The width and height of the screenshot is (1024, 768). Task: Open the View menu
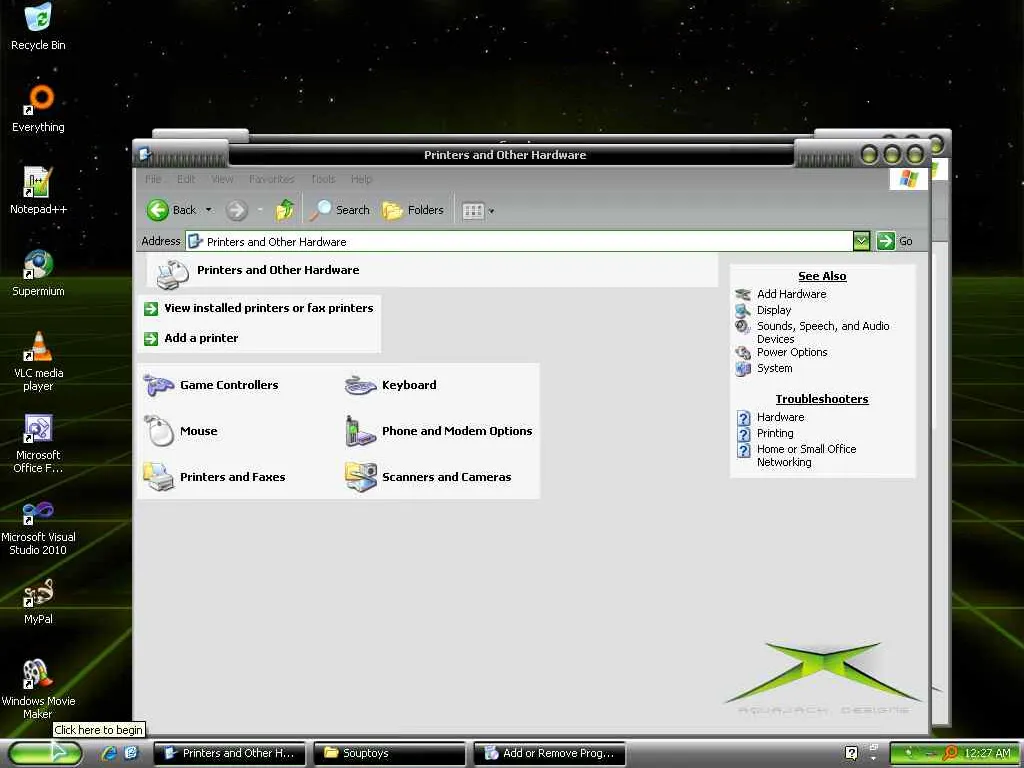(x=222, y=179)
